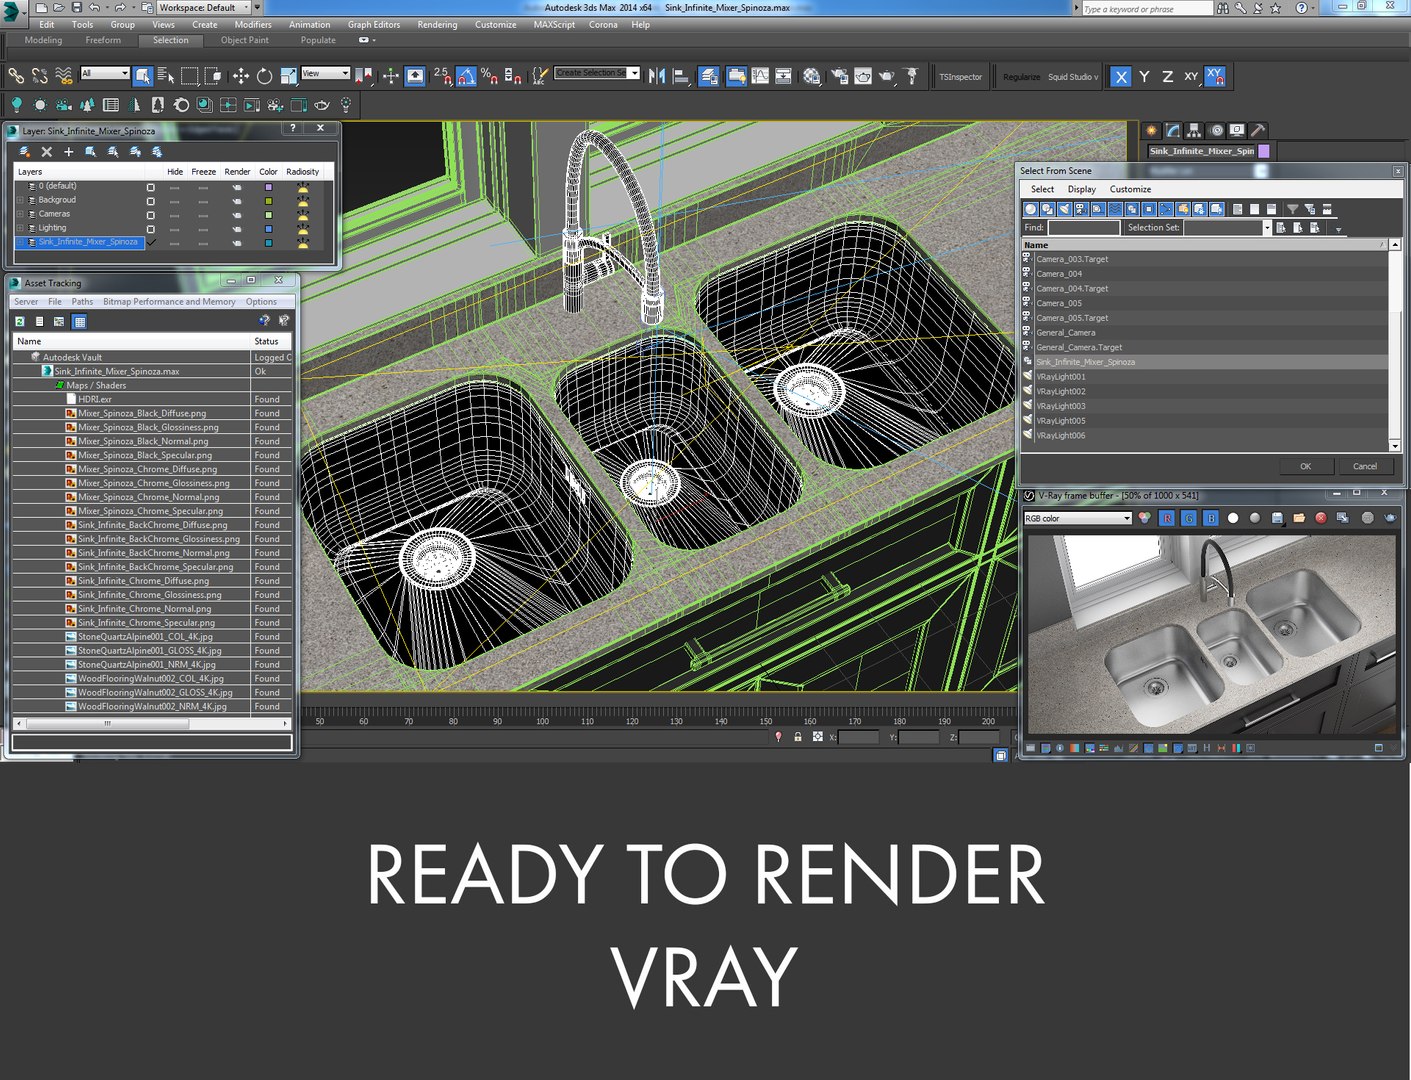The width and height of the screenshot is (1411, 1080).
Task: Open the Material Editor sphere icon
Action: click(x=812, y=76)
